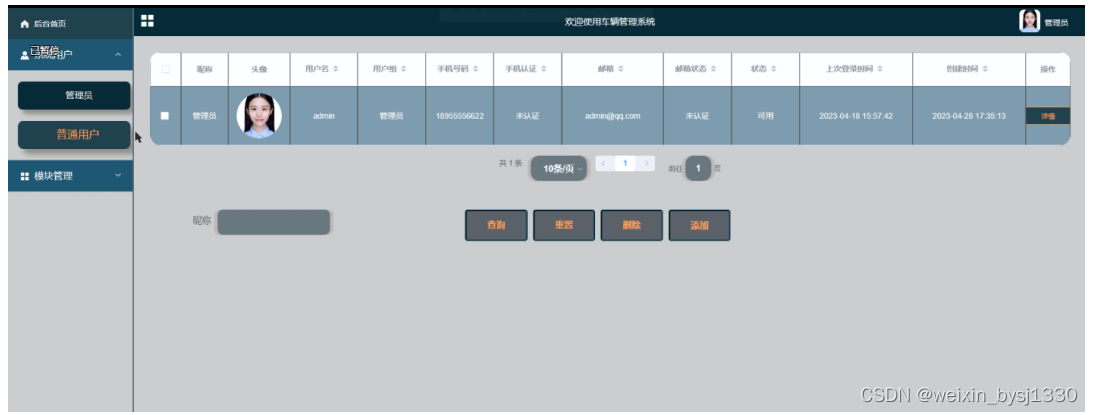Click the 管理员 avatar in top right
This screenshot has height=415, width=1093.
point(1029,21)
